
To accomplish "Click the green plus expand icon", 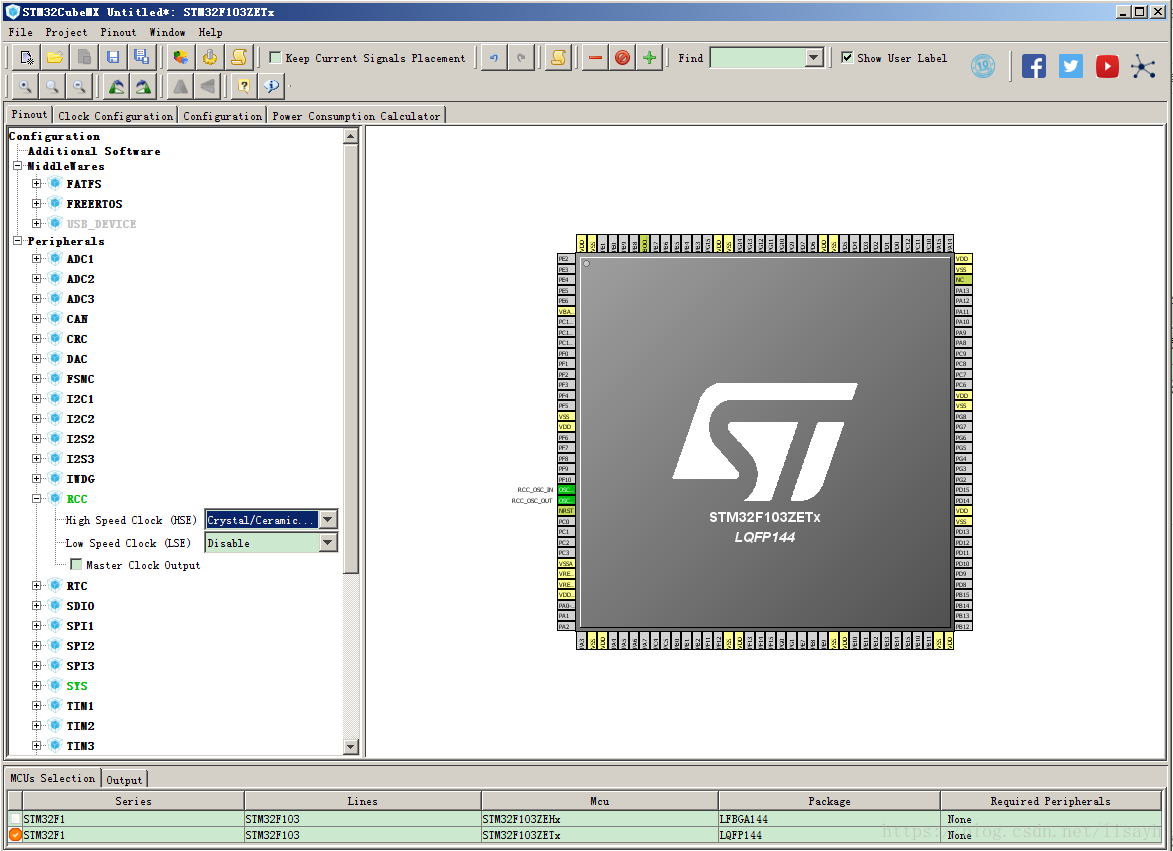I will (x=649, y=58).
